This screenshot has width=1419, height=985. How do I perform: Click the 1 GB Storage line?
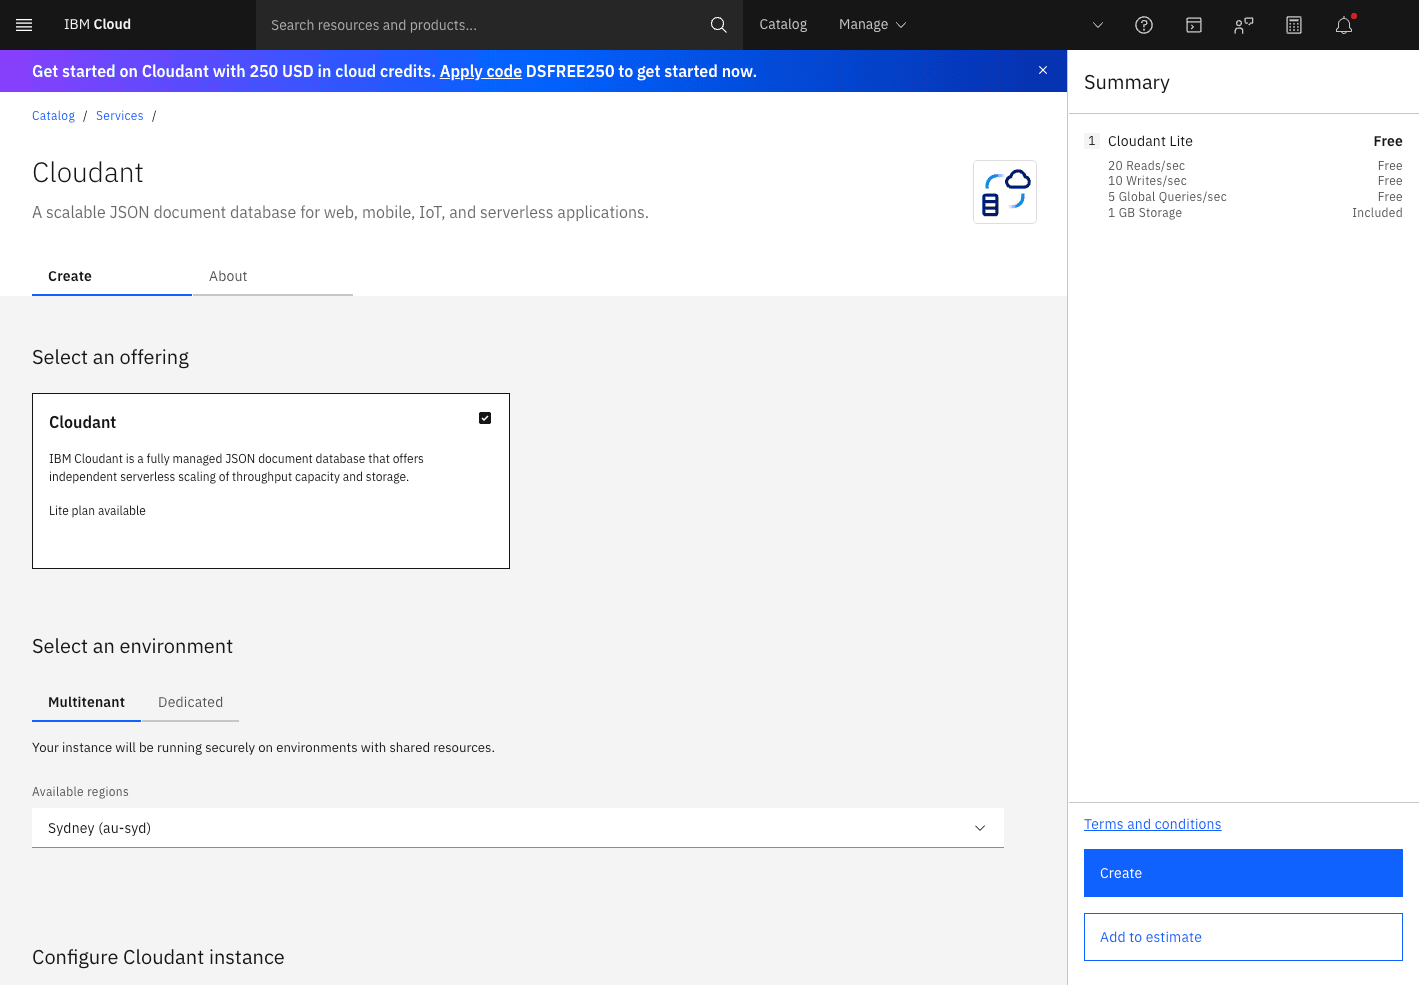point(1145,213)
